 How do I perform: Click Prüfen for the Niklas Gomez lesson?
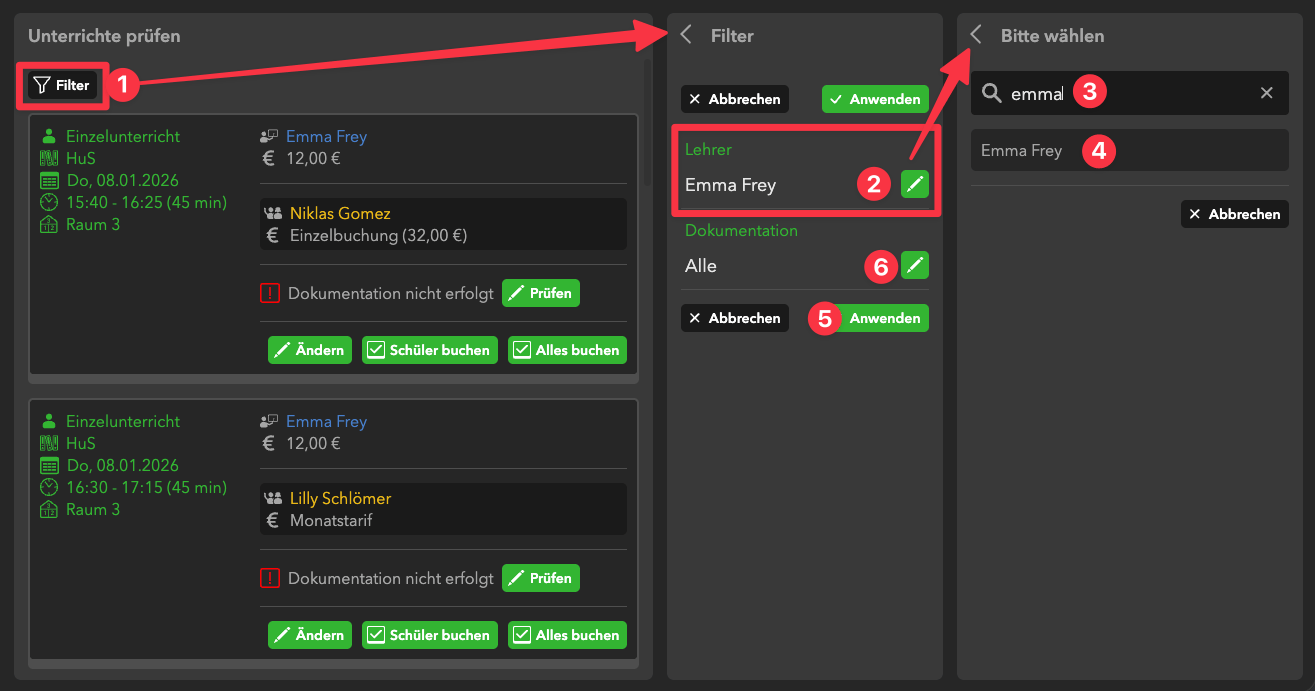pos(540,293)
